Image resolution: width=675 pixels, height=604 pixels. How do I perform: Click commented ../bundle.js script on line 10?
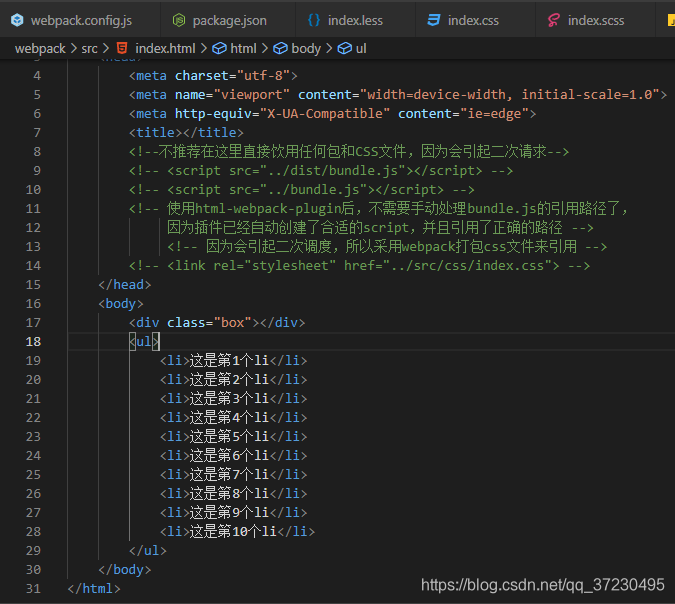tap(301, 189)
